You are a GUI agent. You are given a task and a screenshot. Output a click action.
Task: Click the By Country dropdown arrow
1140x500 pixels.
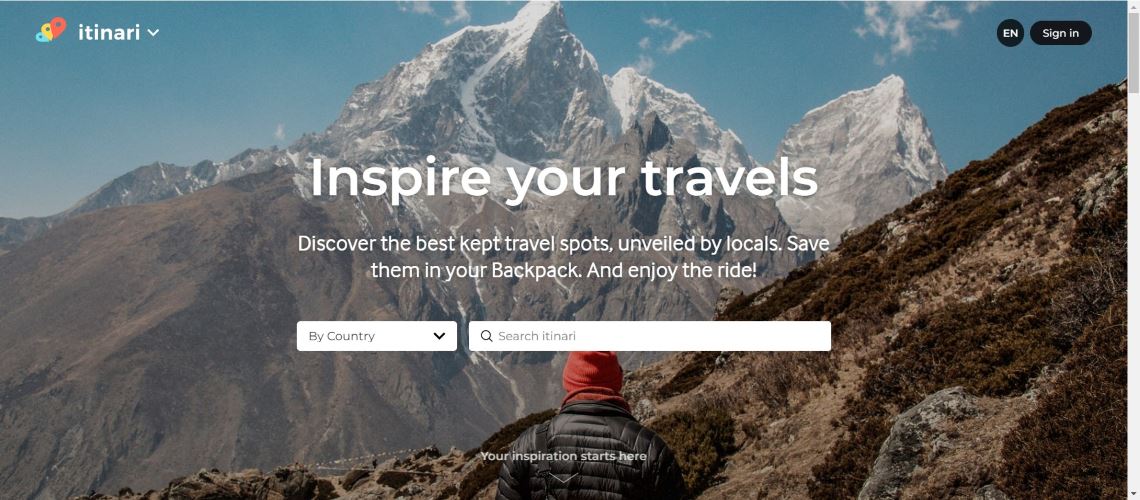tap(439, 336)
